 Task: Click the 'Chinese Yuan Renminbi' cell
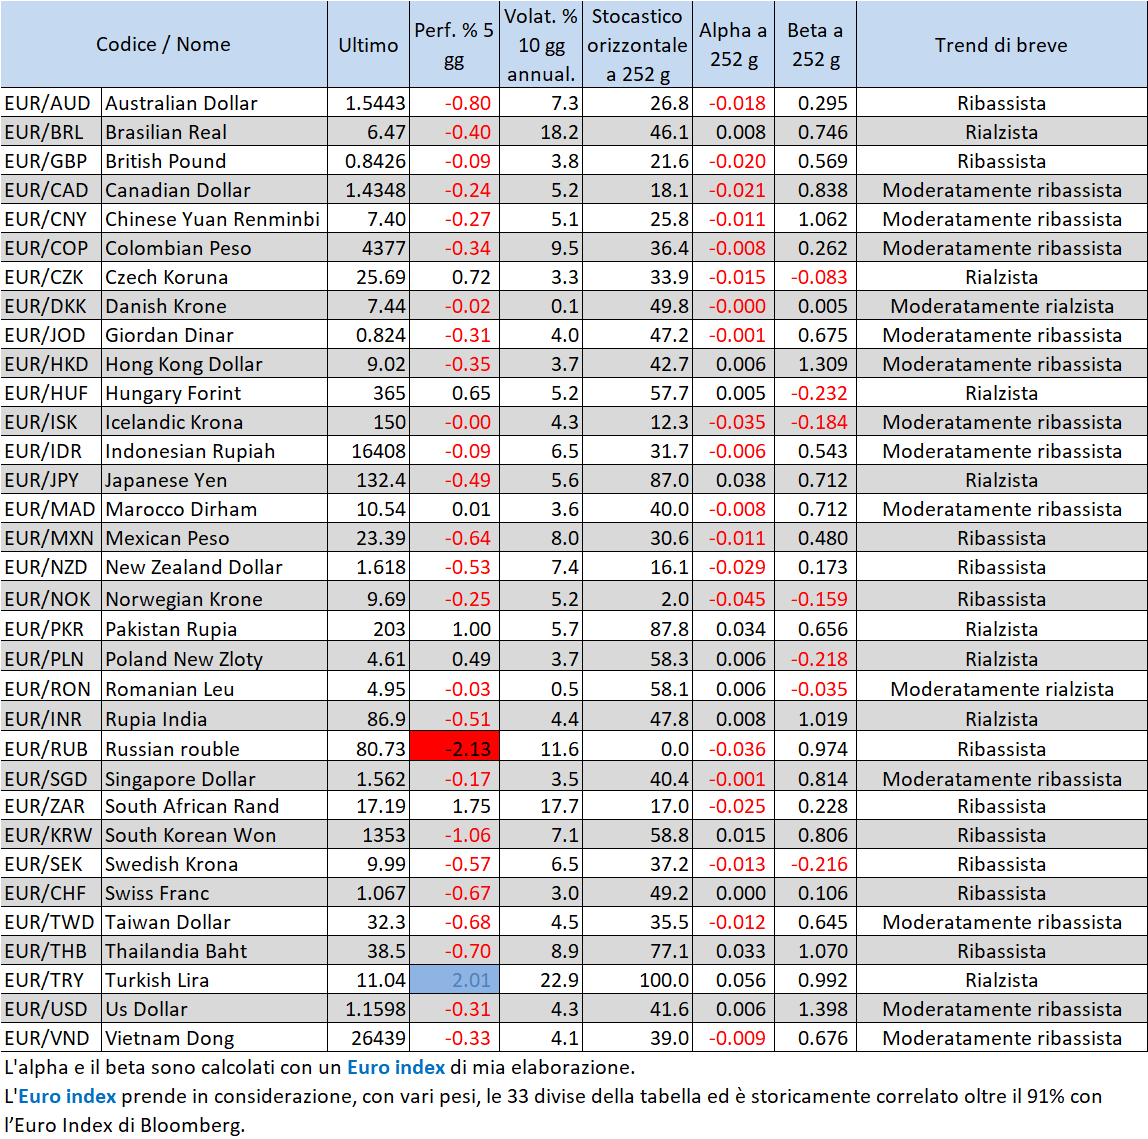[x=215, y=219]
